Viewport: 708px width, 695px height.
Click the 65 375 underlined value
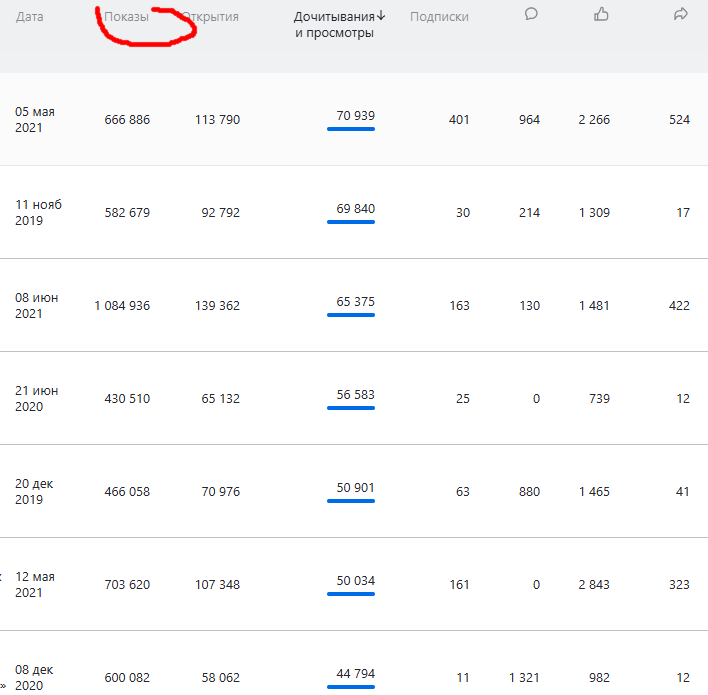[x=355, y=302]
